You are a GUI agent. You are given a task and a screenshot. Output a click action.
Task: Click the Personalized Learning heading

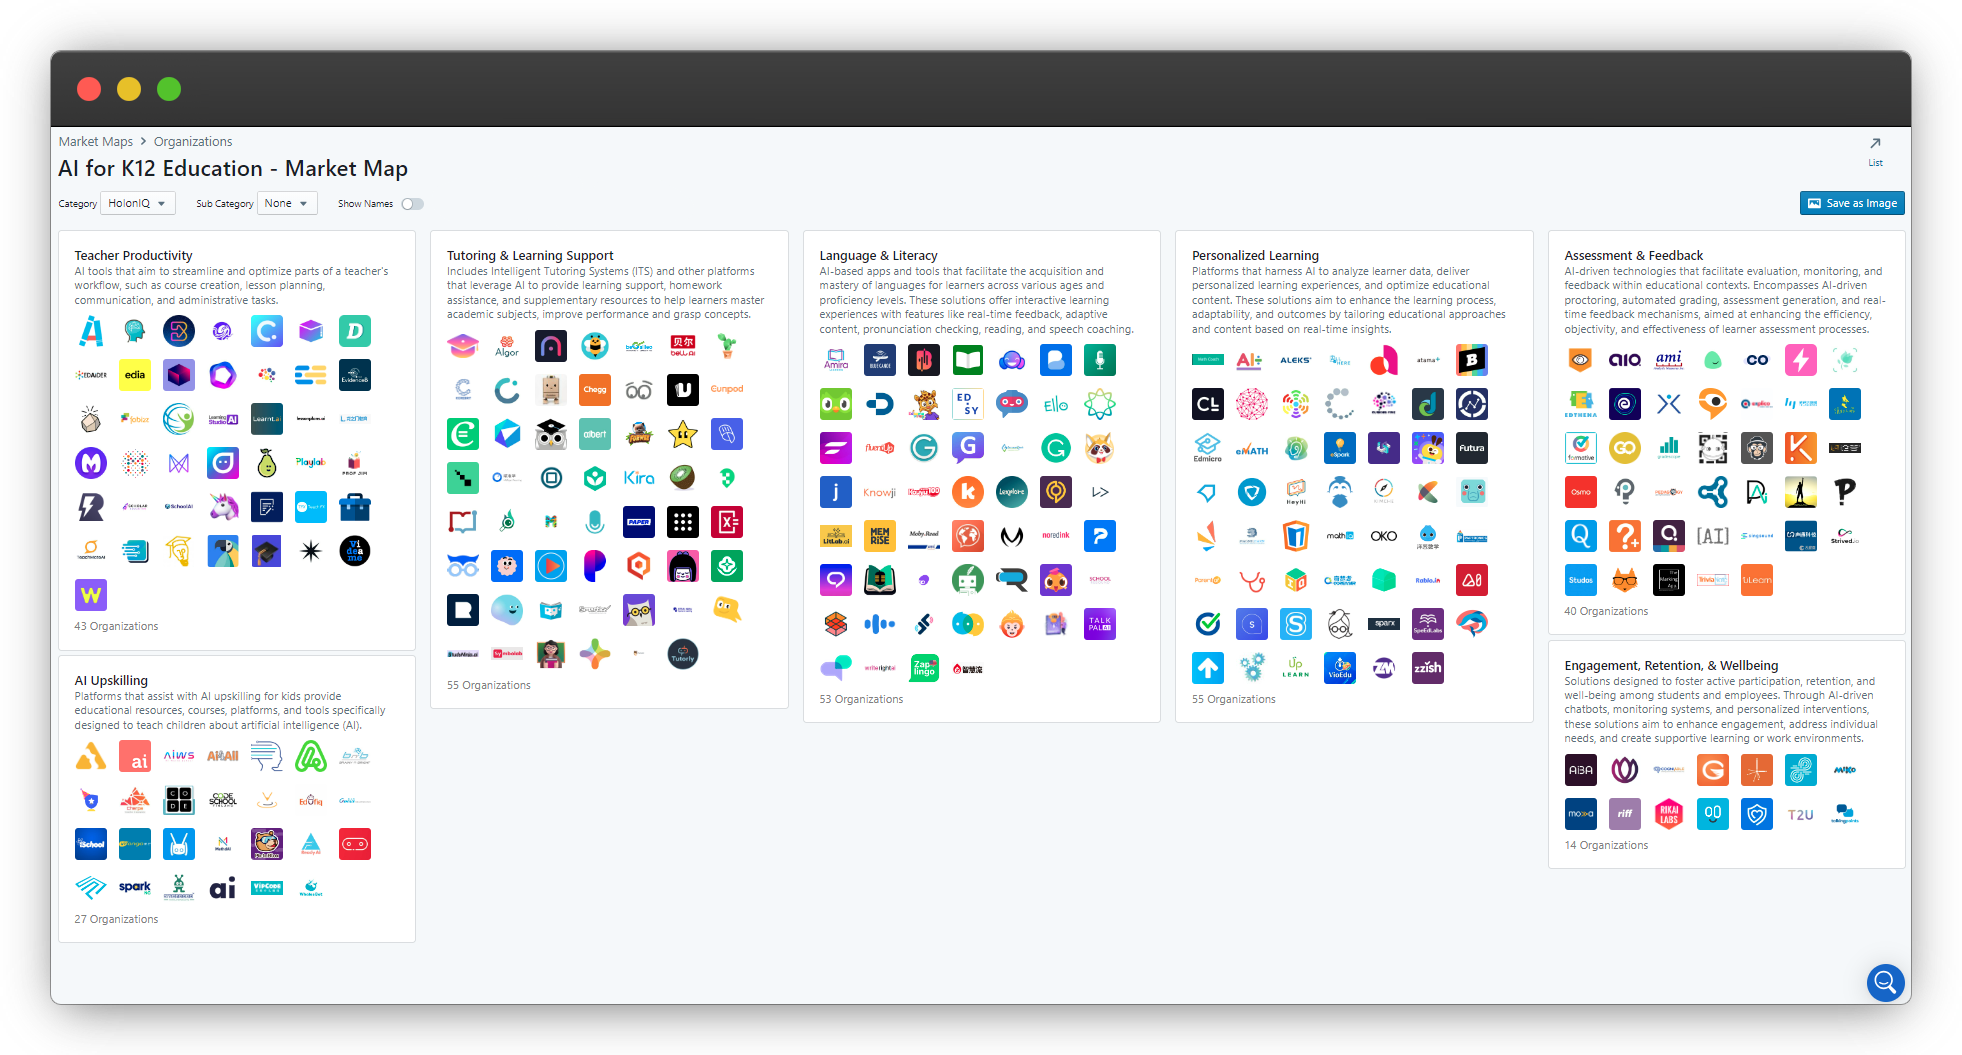(x=1255, y=256)
